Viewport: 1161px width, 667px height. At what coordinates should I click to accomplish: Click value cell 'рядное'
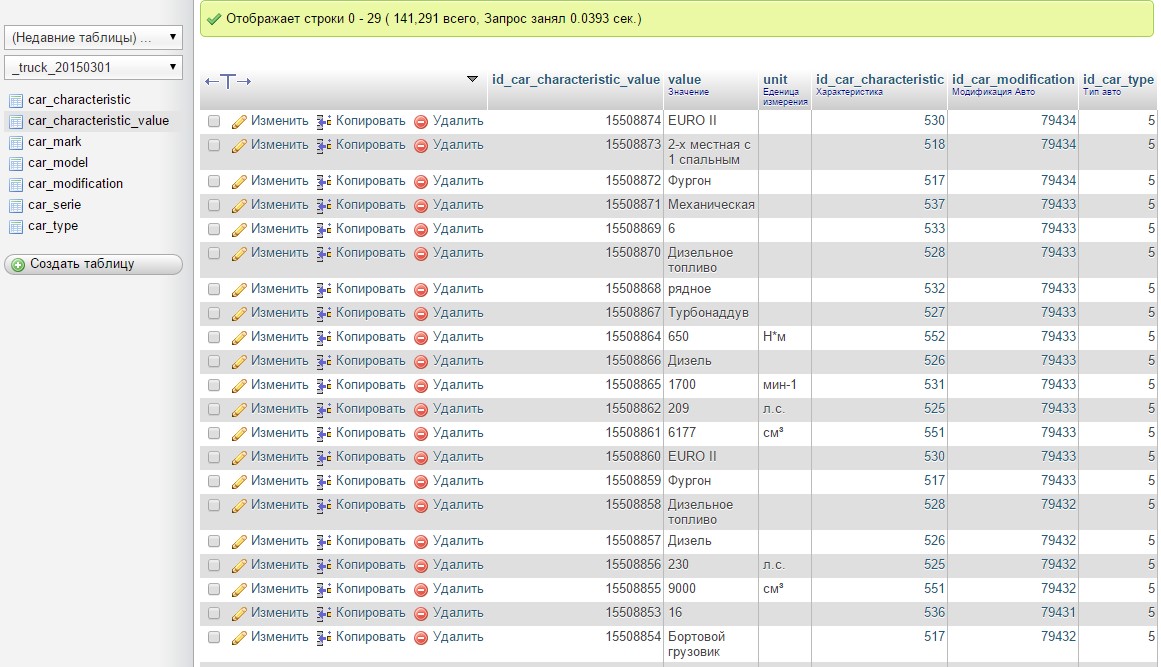pos(689,289)
